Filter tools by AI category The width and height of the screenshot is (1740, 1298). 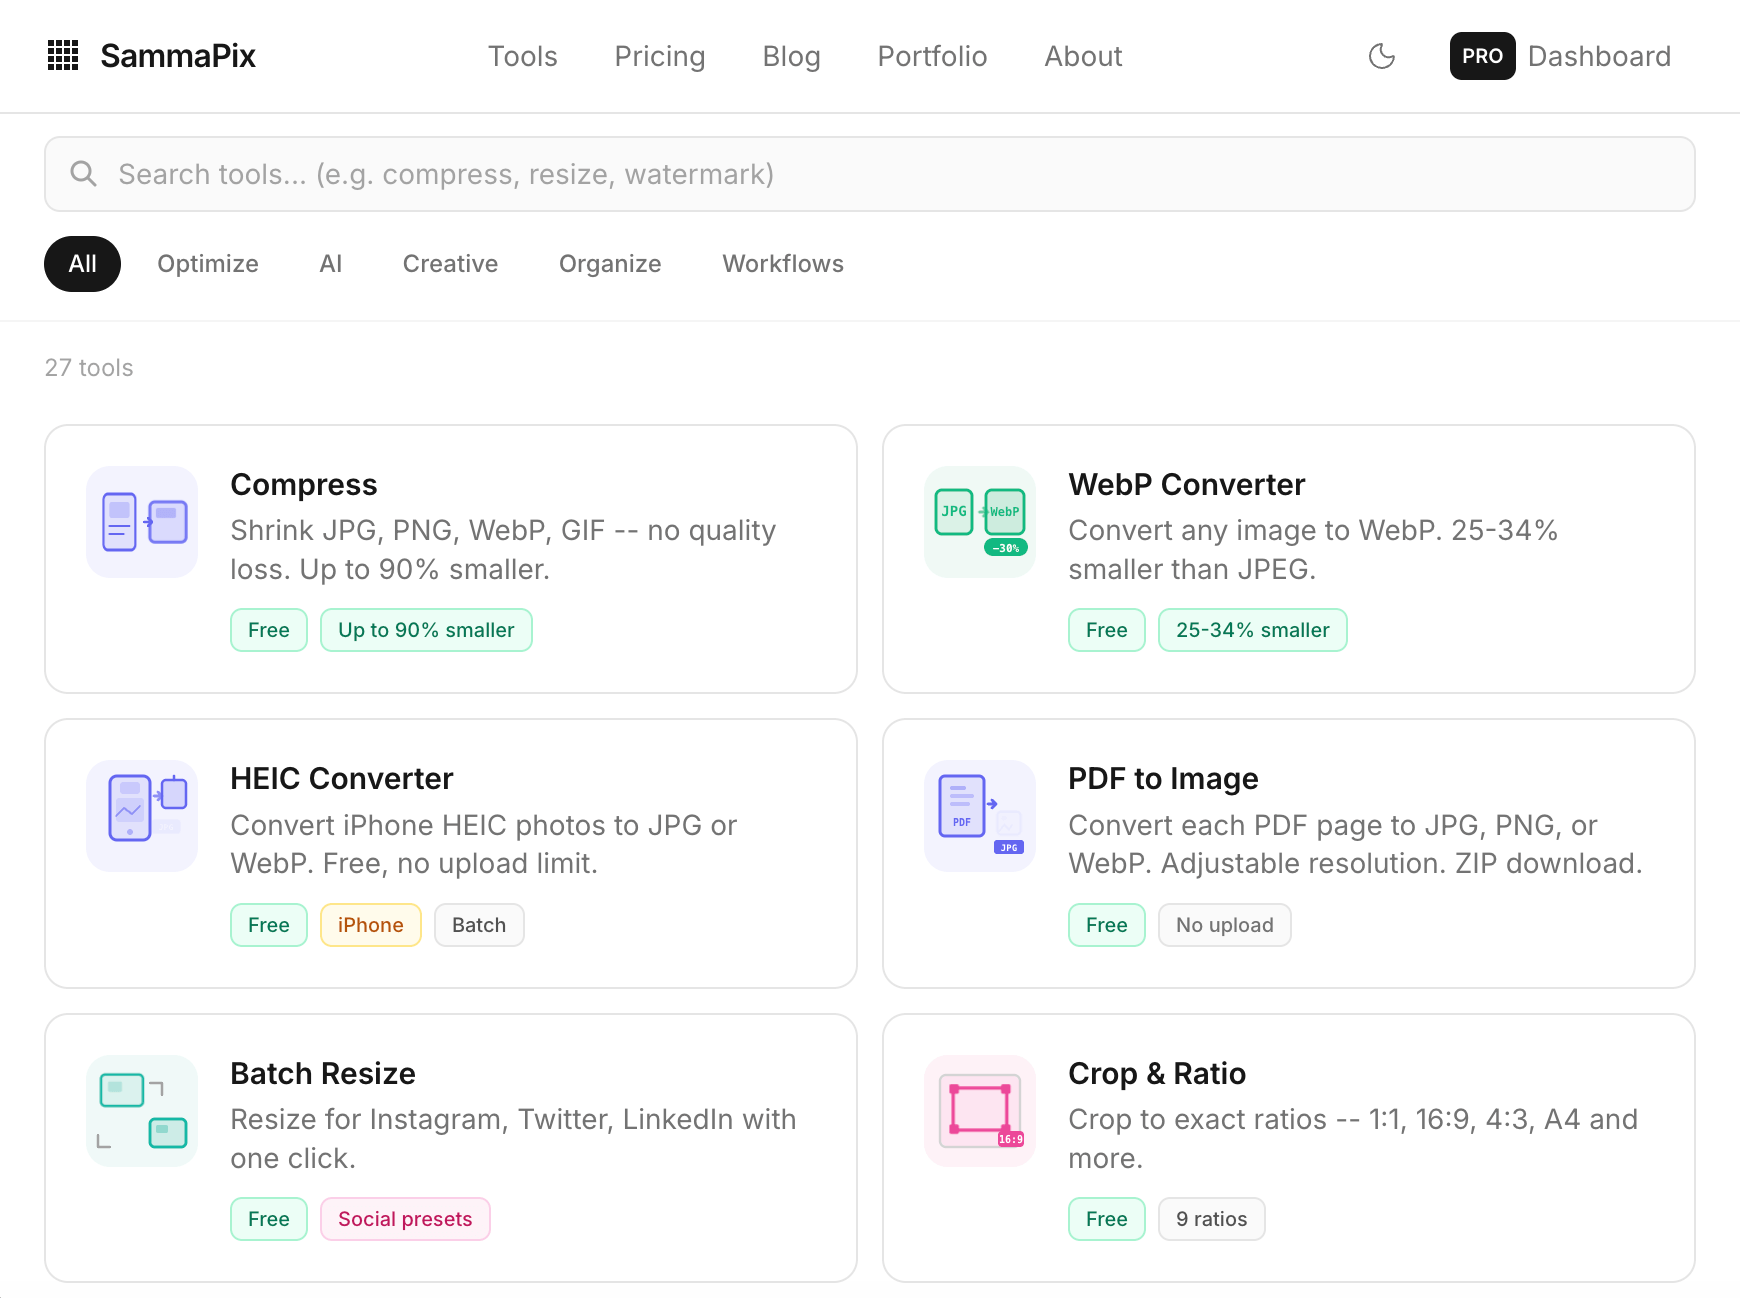330,264
